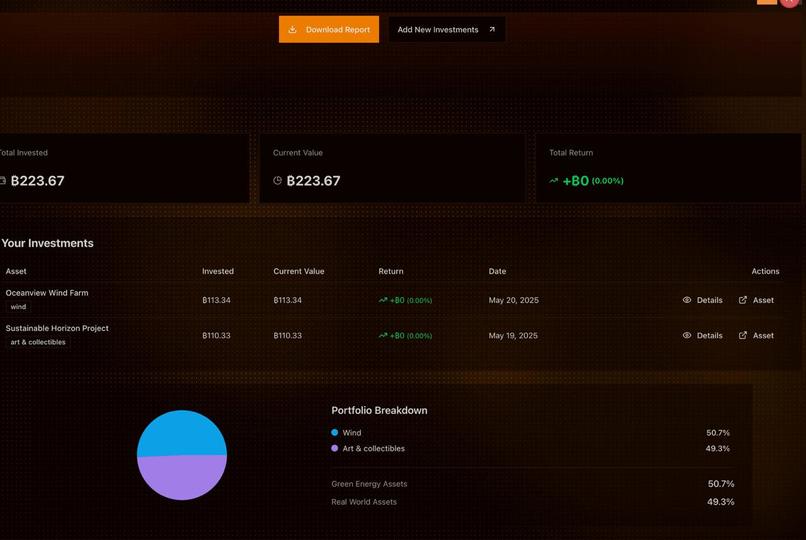Click the arrow icon beside Add New Investments
Screen dimensions: 806x540
point(492,29)
